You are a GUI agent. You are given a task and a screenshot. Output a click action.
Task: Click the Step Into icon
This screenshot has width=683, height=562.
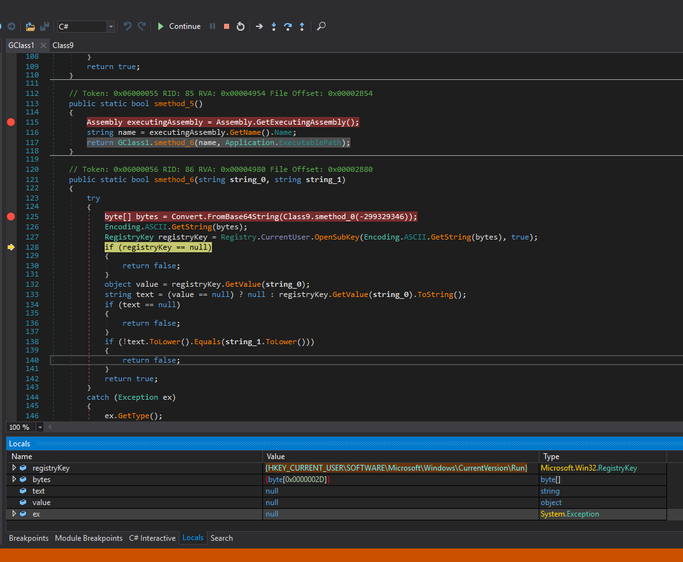(x=274, y=26)
